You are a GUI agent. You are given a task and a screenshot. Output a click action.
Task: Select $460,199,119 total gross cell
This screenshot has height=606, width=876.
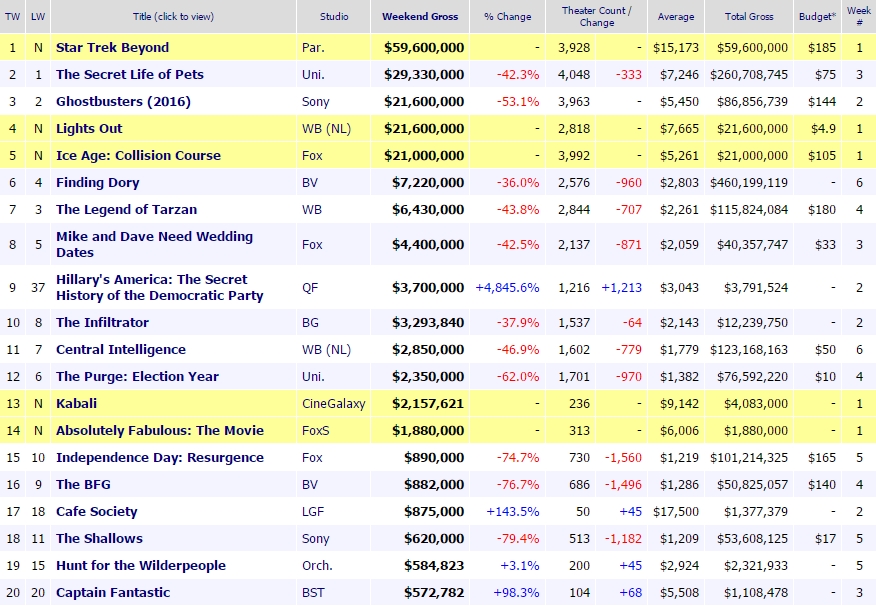pyautogui.click(x=749, y=183)
